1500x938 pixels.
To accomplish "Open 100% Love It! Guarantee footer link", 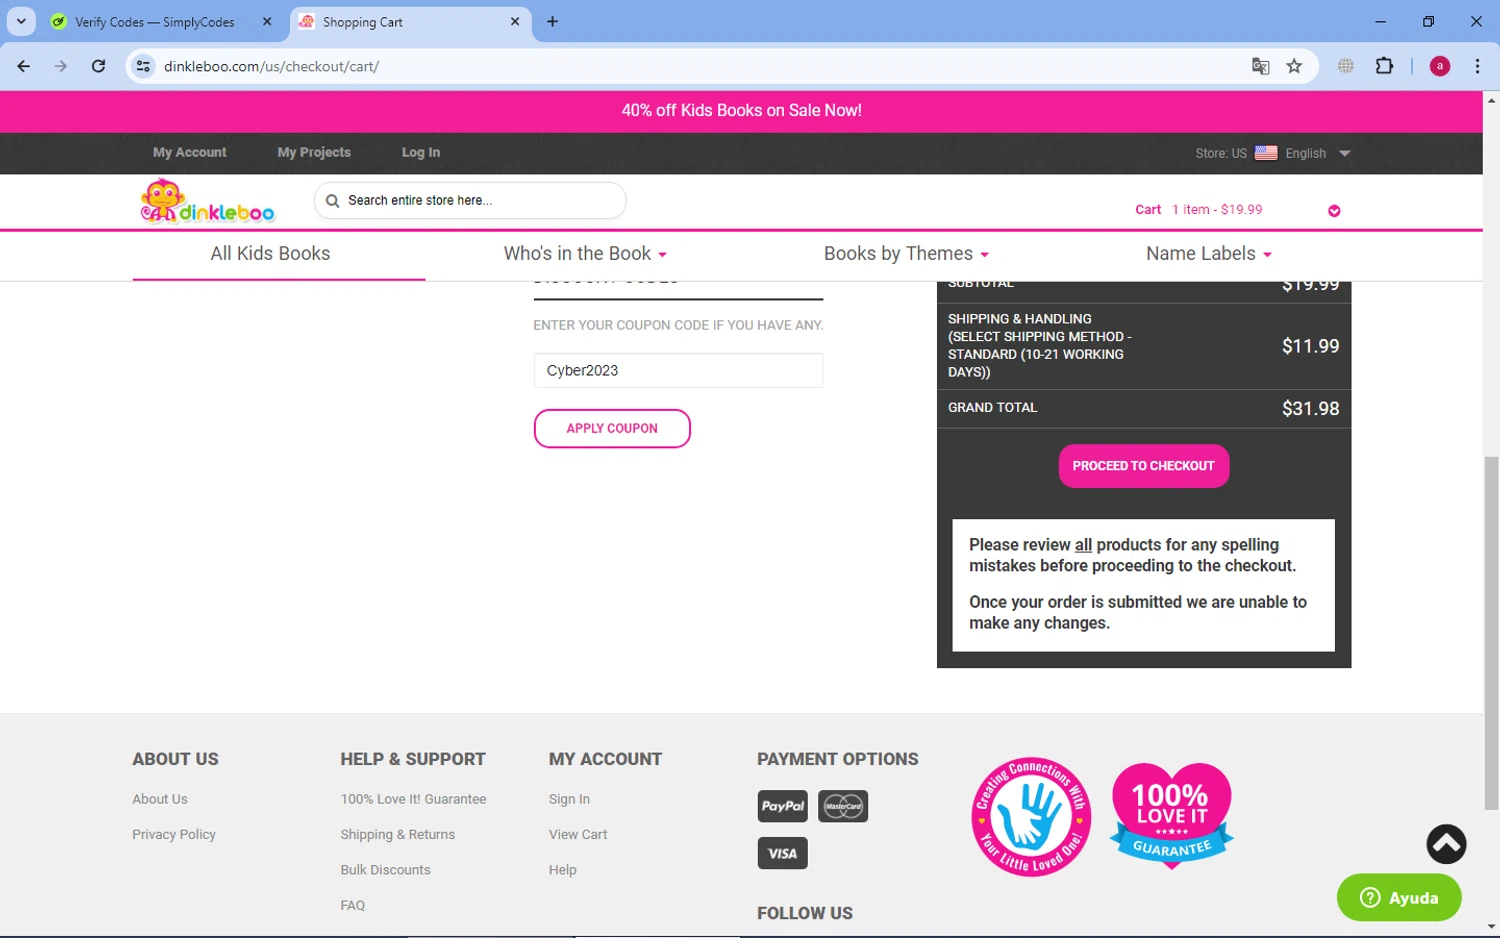I will [413, 799].
